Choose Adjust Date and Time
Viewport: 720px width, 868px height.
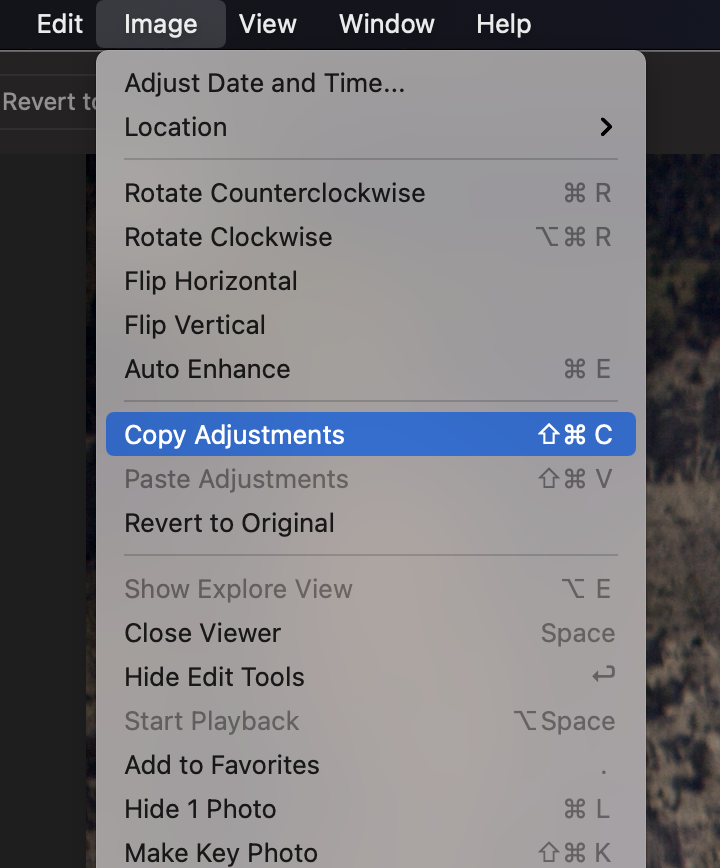pos(371,84)
